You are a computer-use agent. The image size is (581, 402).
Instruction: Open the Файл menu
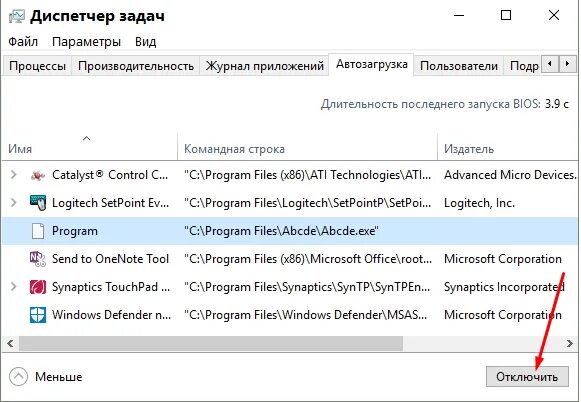pos(23,41)
